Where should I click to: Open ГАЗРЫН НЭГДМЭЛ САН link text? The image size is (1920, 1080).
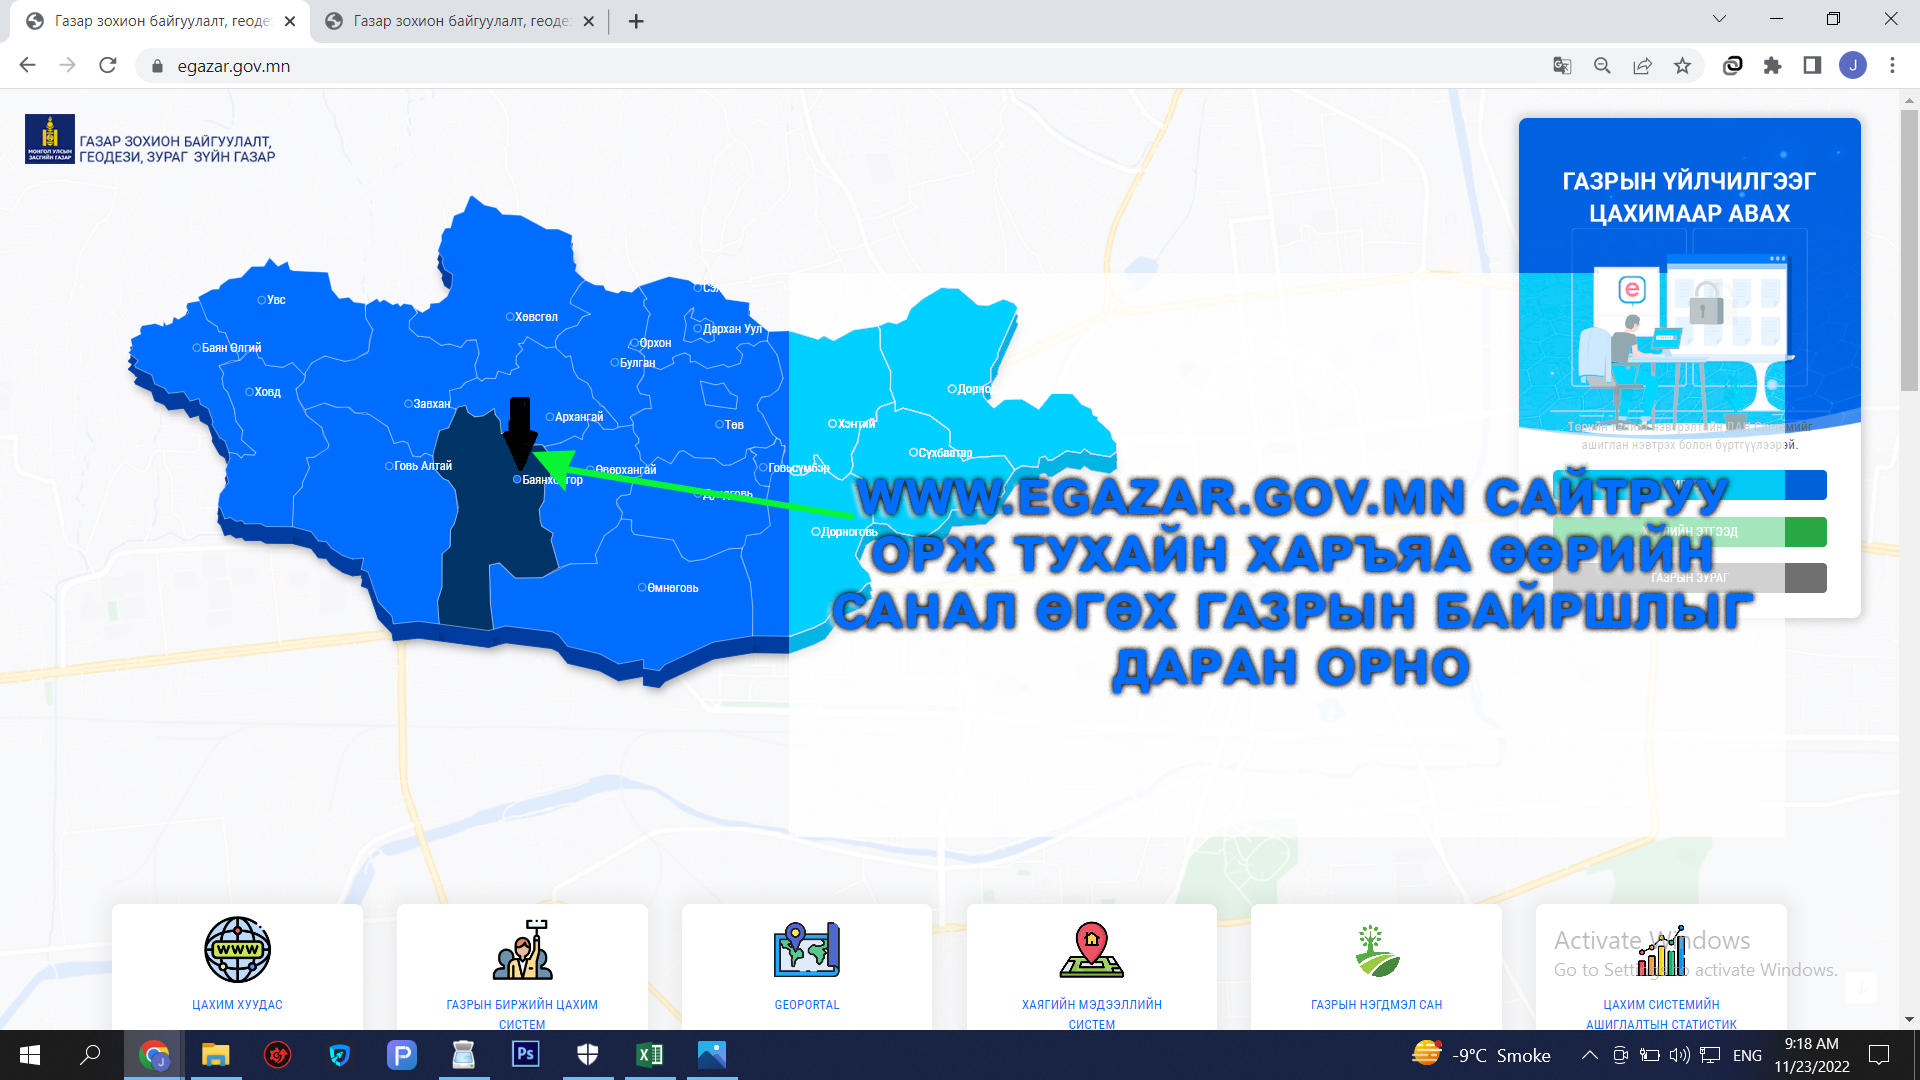point(1377,1005)
